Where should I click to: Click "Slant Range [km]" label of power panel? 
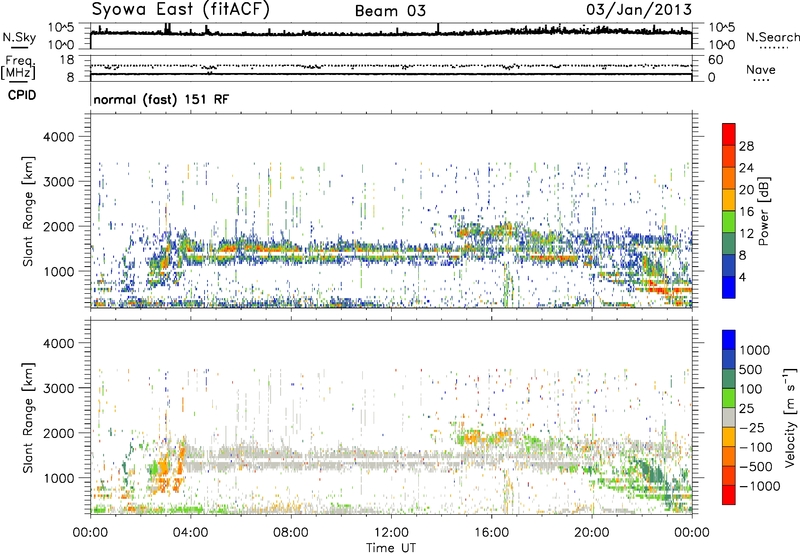[x=28, y=211]
